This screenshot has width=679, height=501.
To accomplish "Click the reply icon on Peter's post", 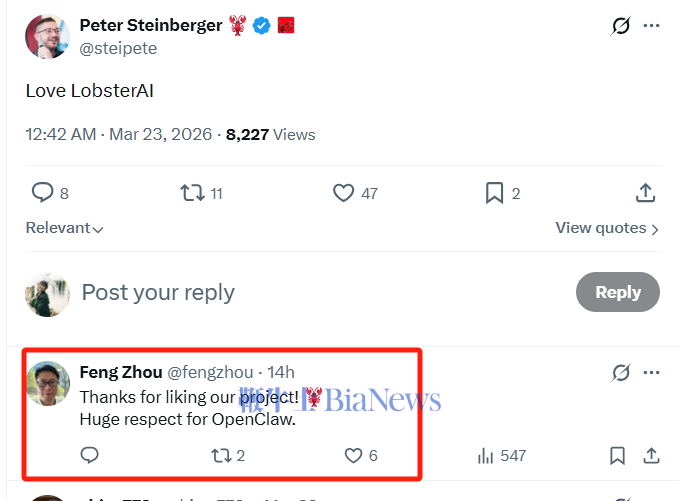I will pyautogui.click(x=43, y=193).
